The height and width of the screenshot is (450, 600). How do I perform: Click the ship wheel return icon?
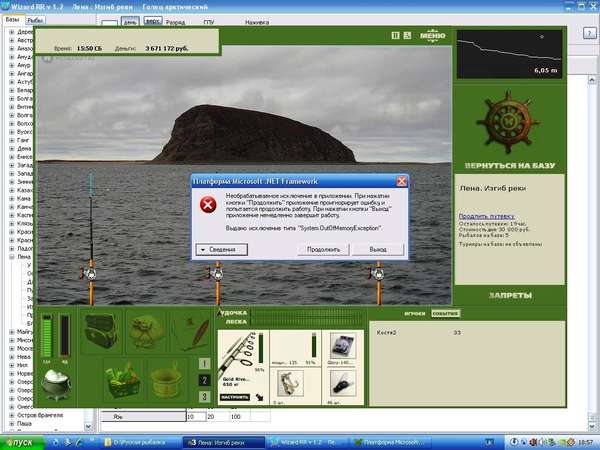pyautogui.click(x=508, y=122)
